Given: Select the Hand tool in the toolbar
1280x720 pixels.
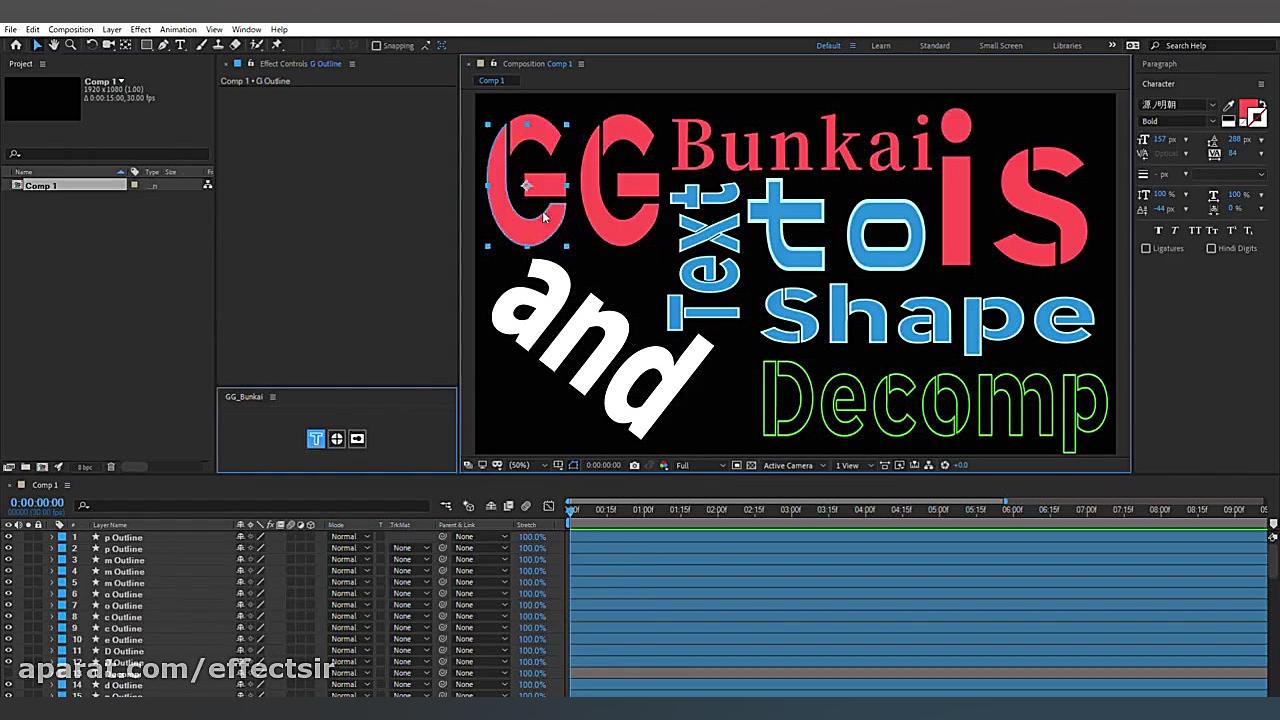Looking at the screenshot, I should pos(53,45).
